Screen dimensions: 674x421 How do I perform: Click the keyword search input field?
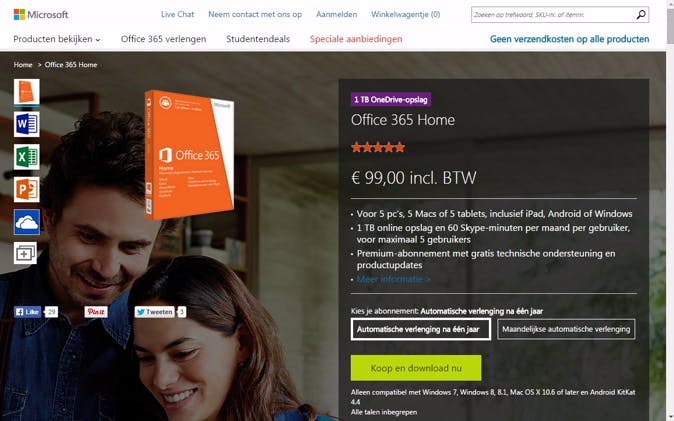click(553, 15)
